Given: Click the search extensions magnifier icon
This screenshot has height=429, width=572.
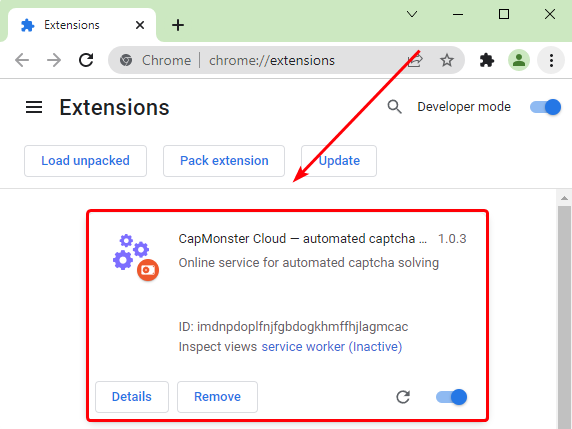Looking at the screenshot, I should coord(394,107).
